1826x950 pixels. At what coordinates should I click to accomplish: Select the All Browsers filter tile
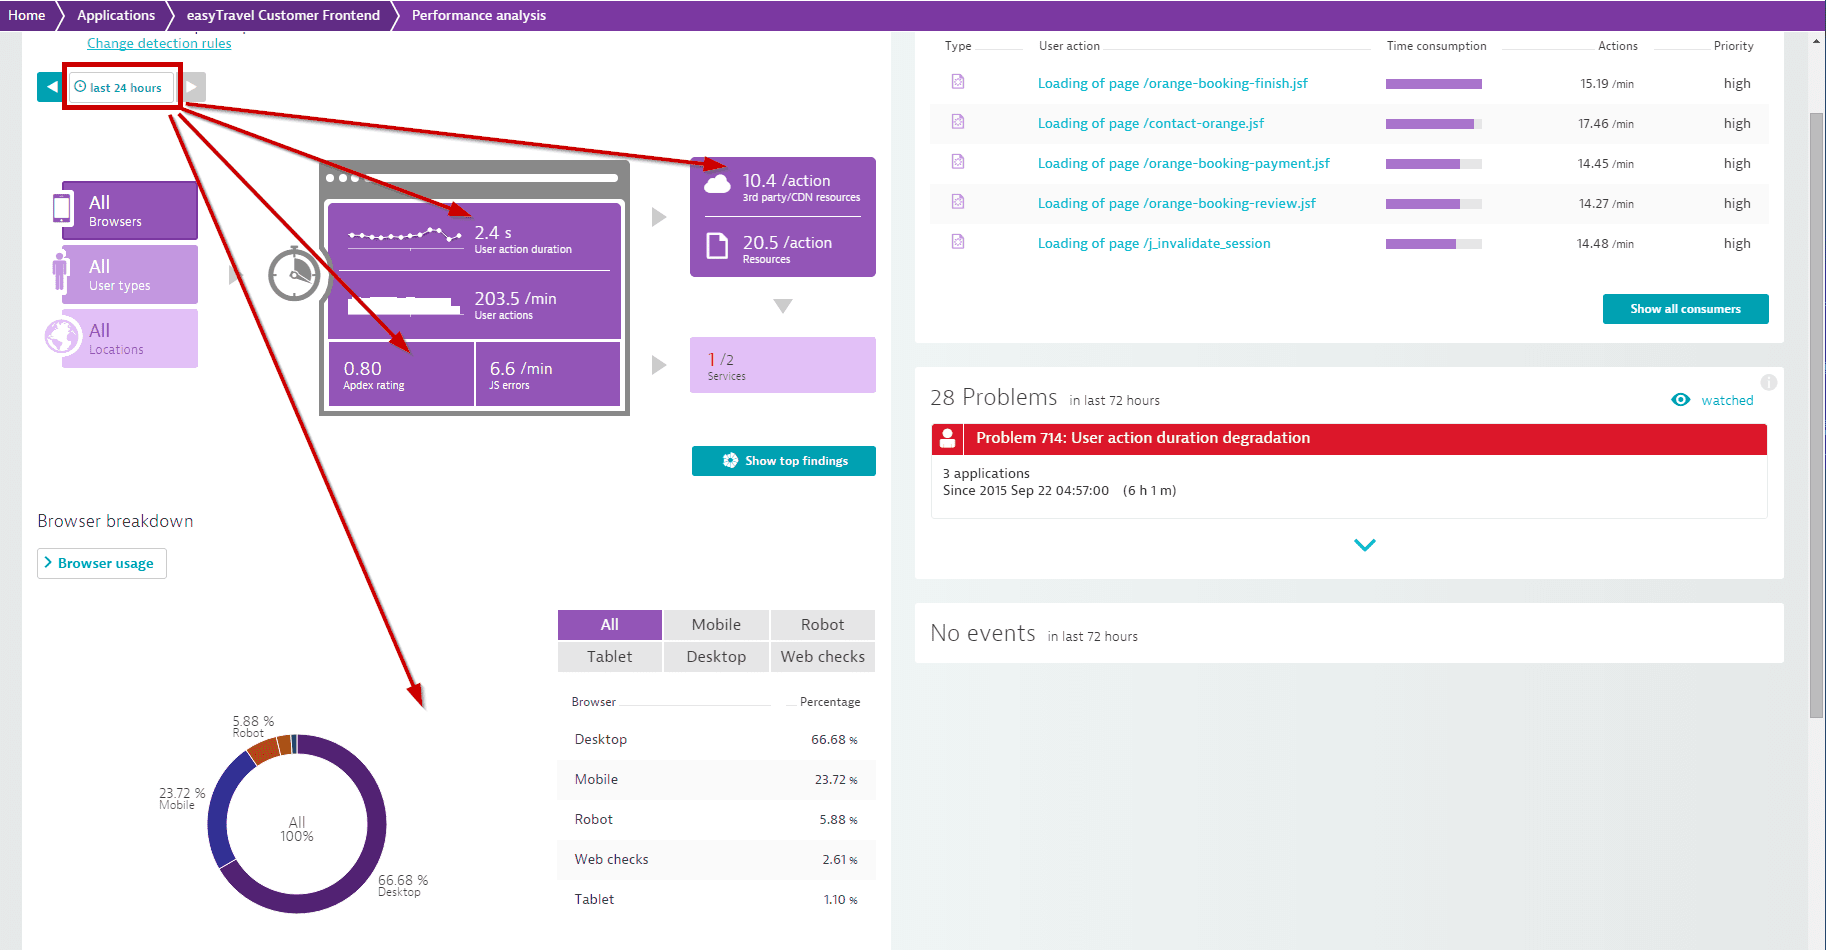pyautogui.click(x=130, y=210)
